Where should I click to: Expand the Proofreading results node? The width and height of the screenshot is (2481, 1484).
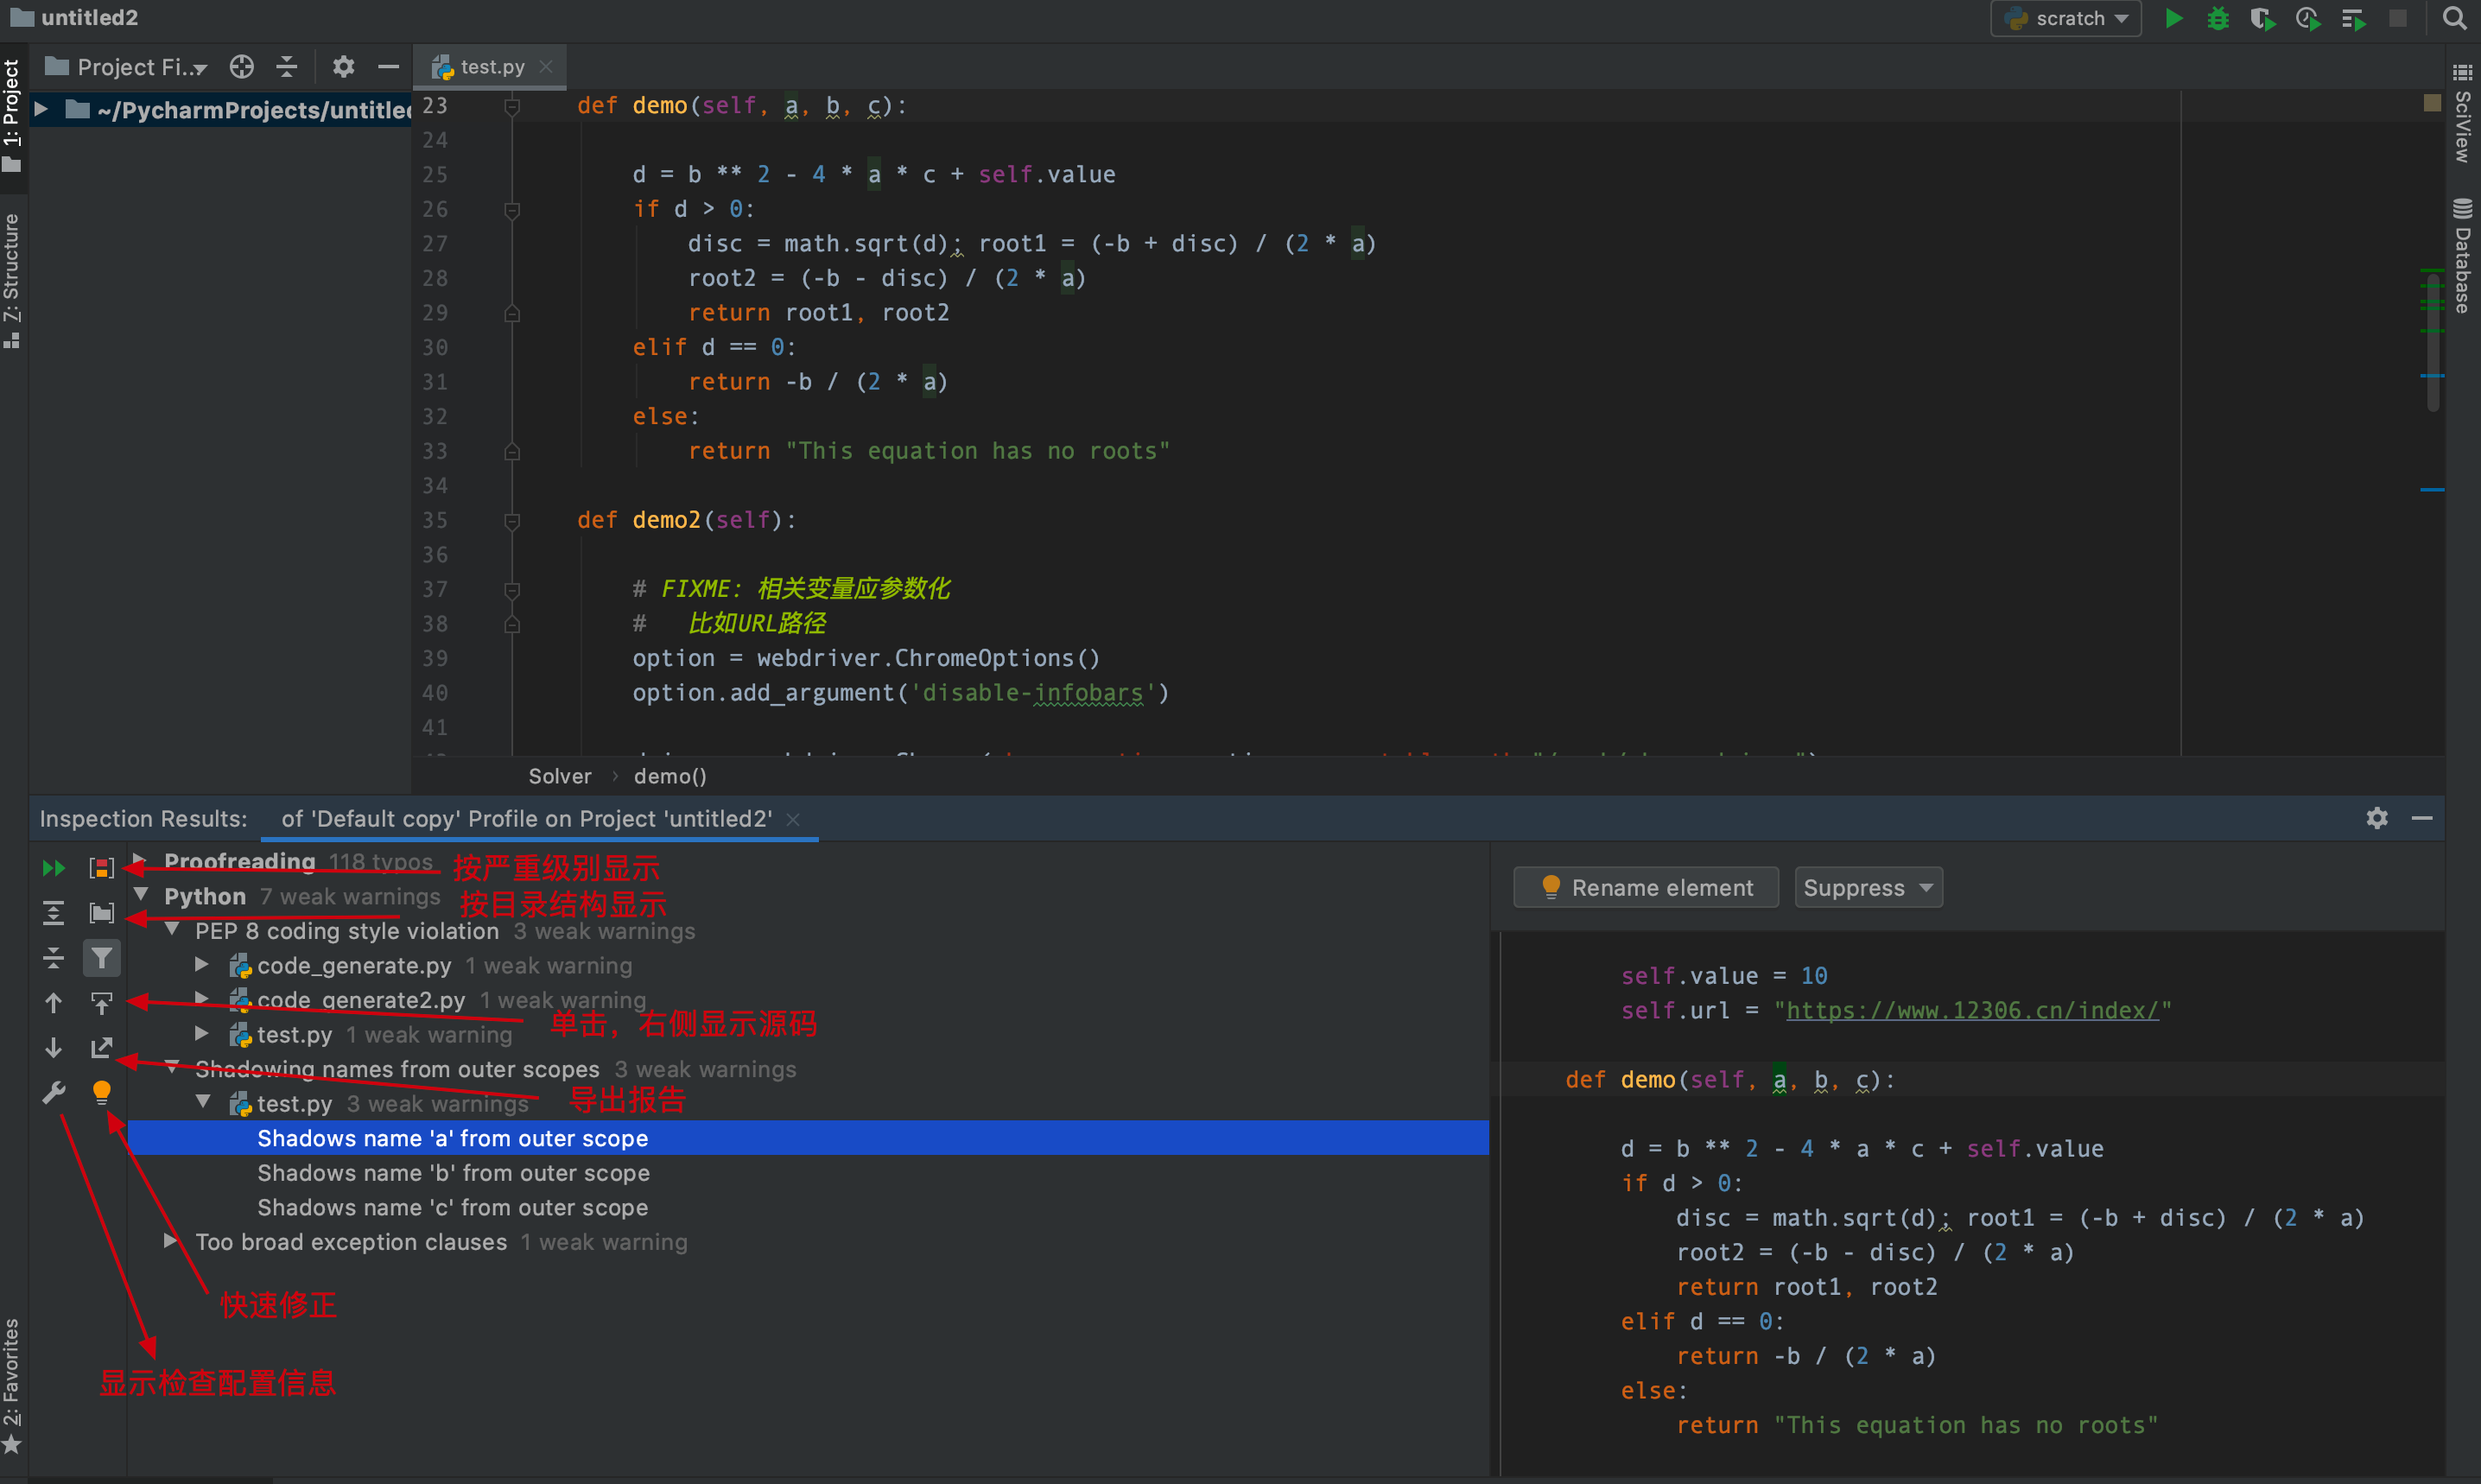(140, 860)
